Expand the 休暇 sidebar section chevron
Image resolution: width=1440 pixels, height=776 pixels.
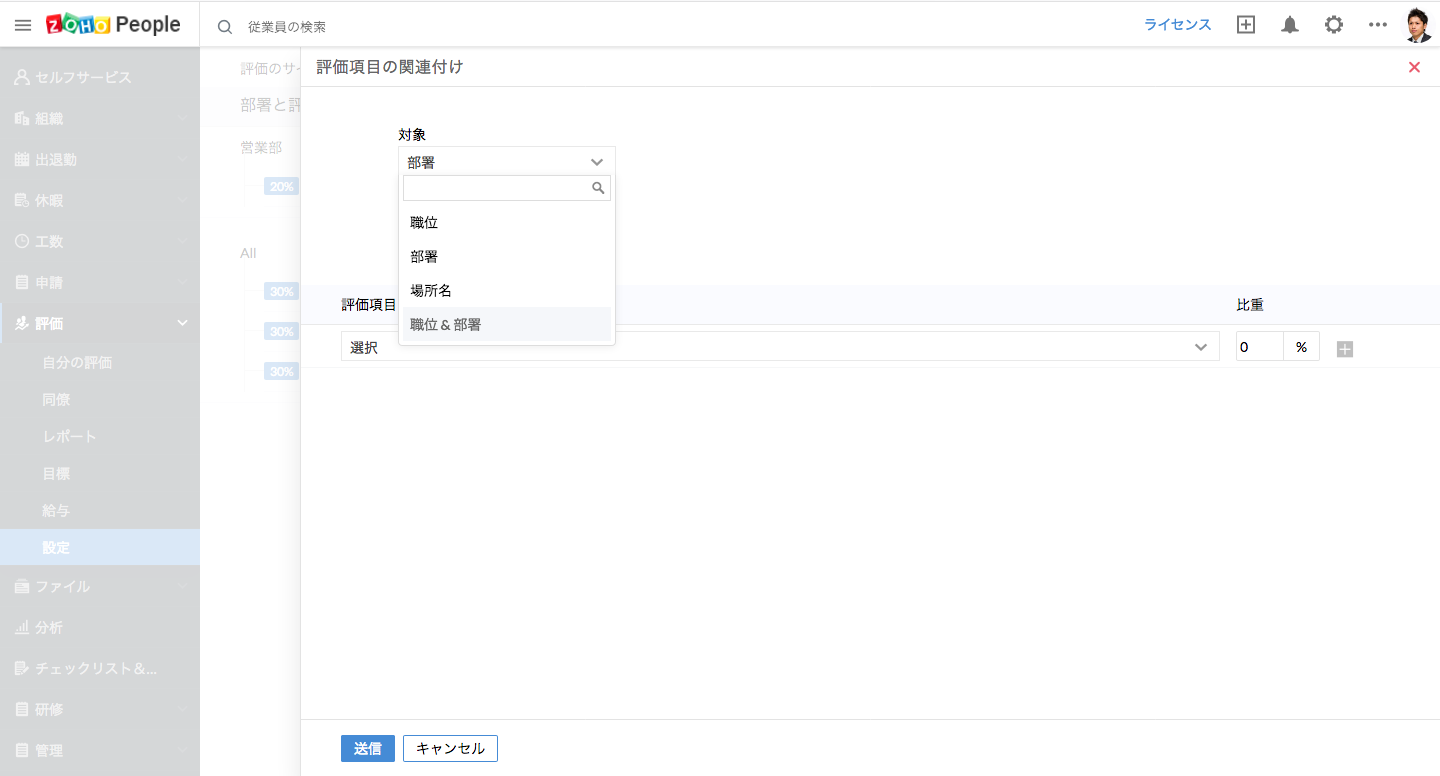click(182, 200)
